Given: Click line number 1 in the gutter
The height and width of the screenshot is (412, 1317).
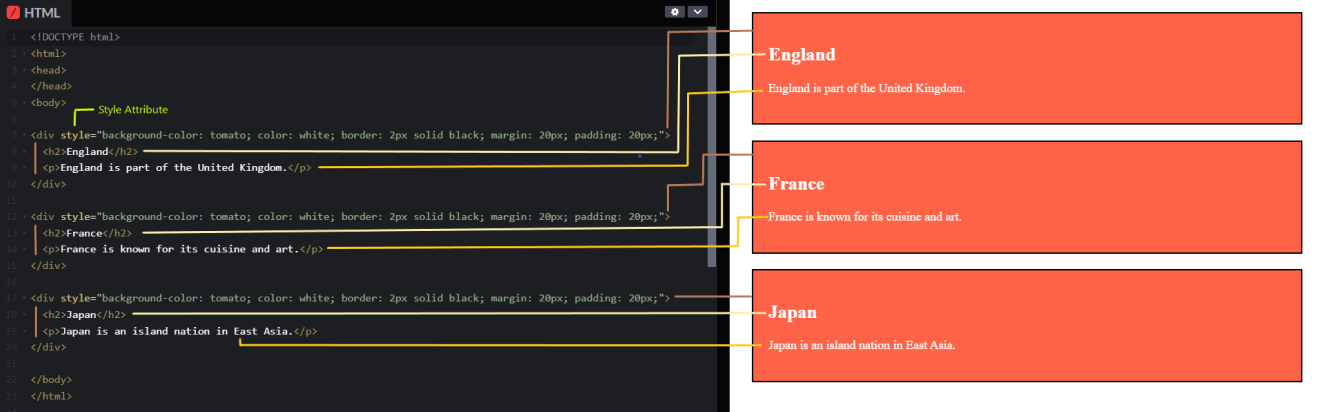Looking at the screenshot, I should [13, 37].
